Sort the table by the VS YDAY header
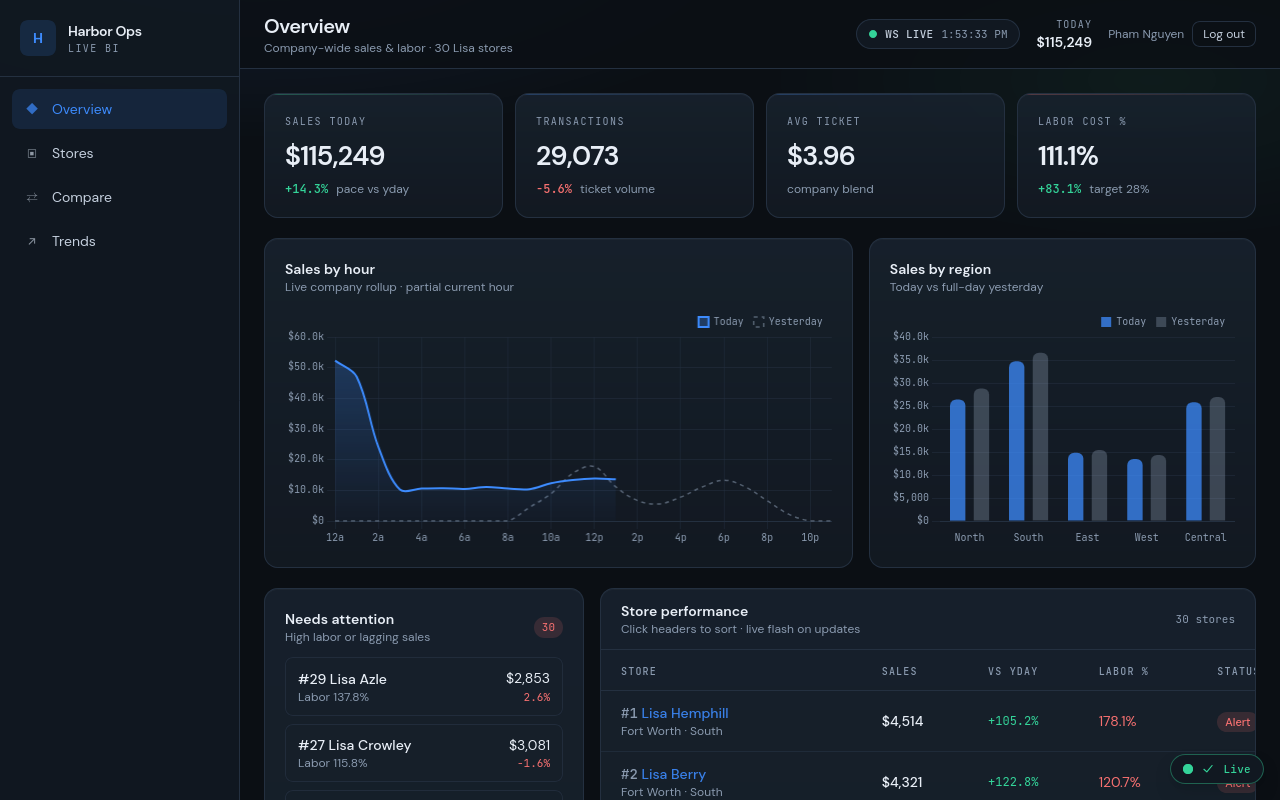The height and width of the screenshot is (800, 1280). tap(1013, 671)
